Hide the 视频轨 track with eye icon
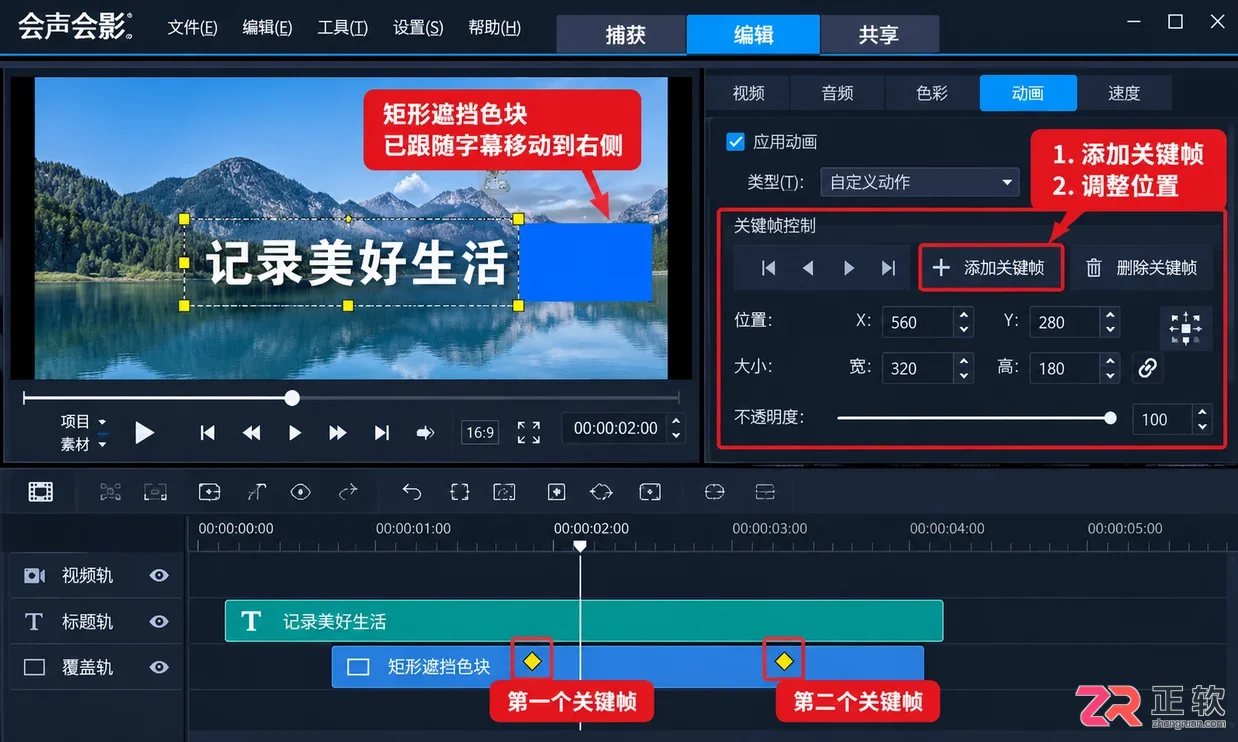Viewport: 1238px width, 742px height. point(159,575)
